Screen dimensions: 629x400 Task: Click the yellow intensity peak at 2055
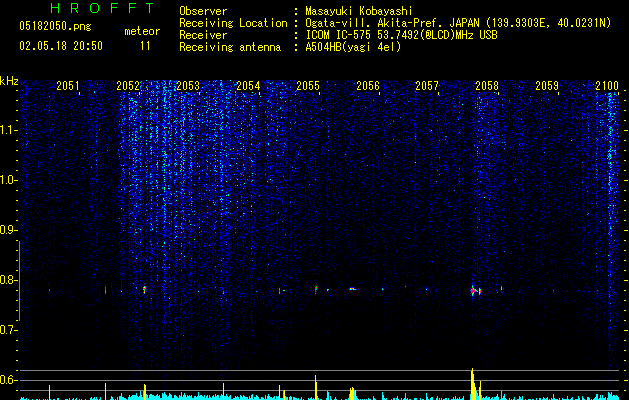pyautogui.click(x=316, y=387)
